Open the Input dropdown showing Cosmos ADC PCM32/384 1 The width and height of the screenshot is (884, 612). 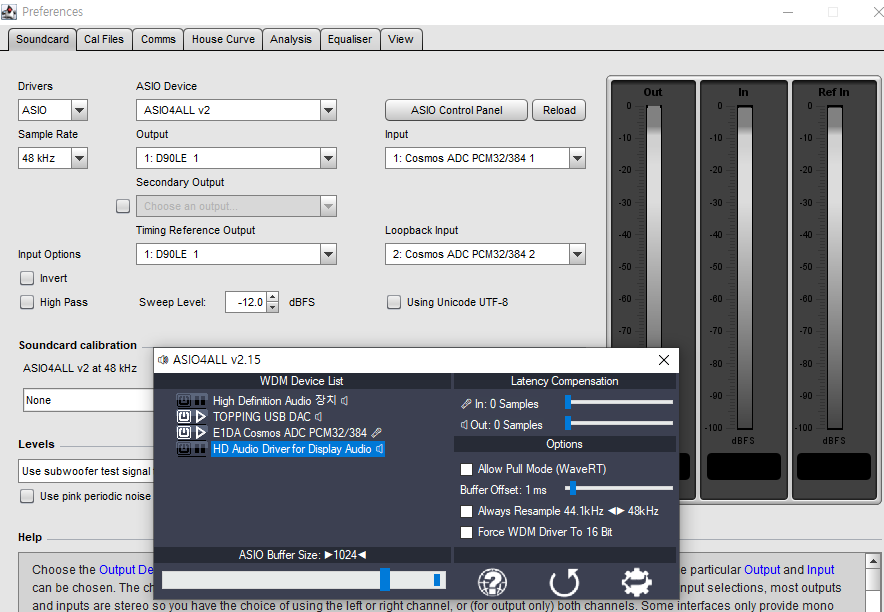click(577, 158)
